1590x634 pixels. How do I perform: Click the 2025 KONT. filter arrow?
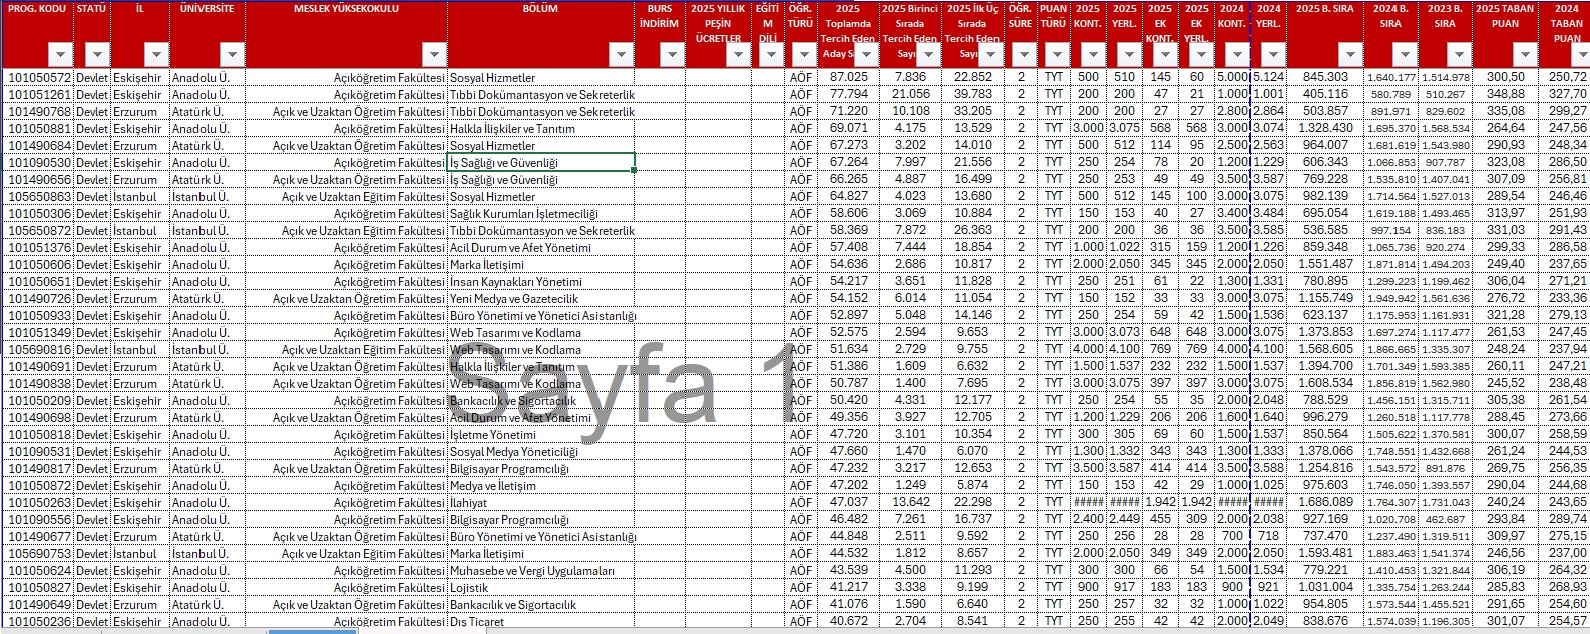point(1092,54)
